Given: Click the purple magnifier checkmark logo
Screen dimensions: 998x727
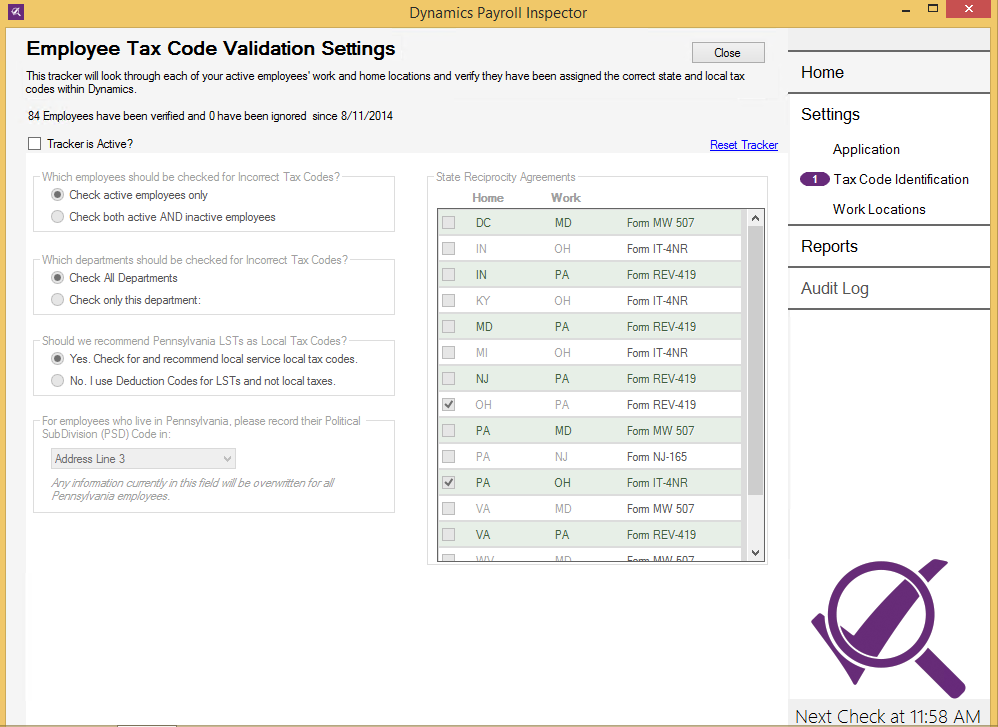Looking at the screenshot, I should (x=889, y=627).
